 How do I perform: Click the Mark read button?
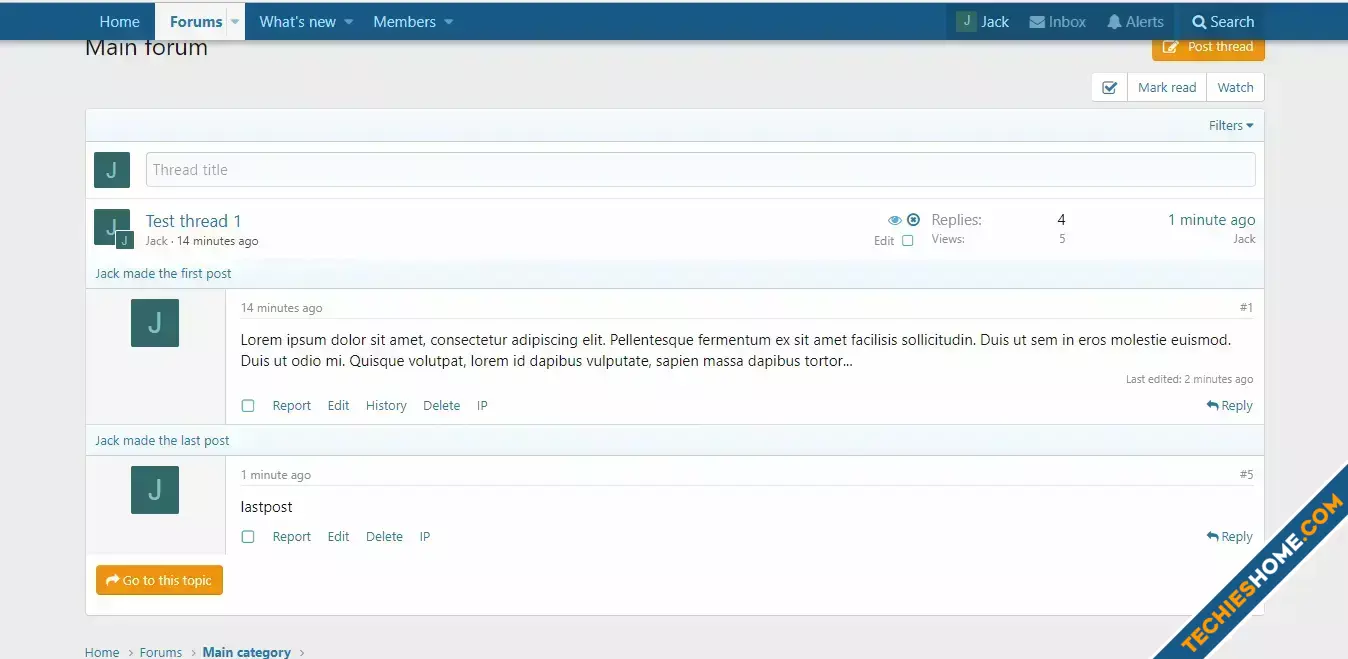click(x=1167, y=87)
